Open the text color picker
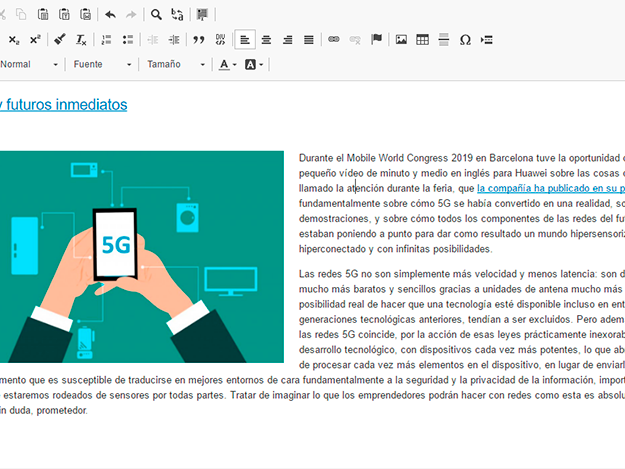The image size is (625, 469). coord(227,64)
